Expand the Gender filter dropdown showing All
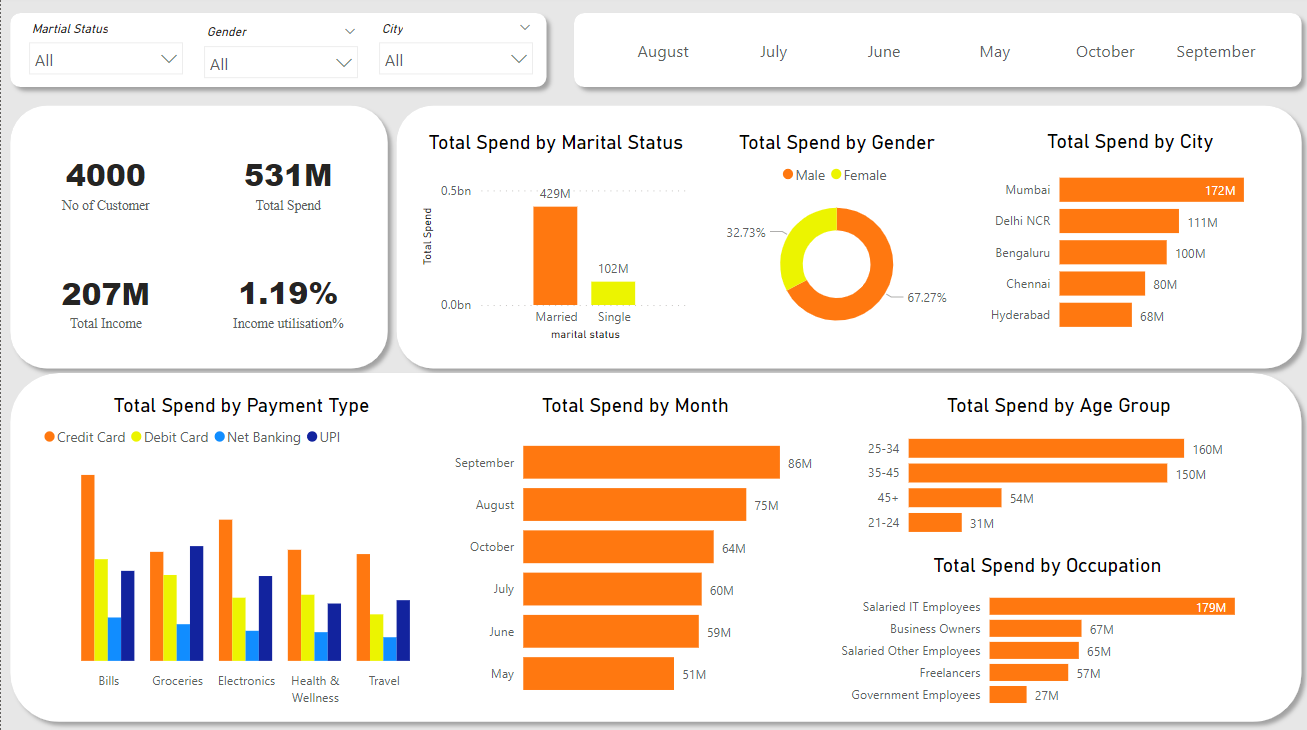Screen dimensions: 1307x730 pos(281,63)
